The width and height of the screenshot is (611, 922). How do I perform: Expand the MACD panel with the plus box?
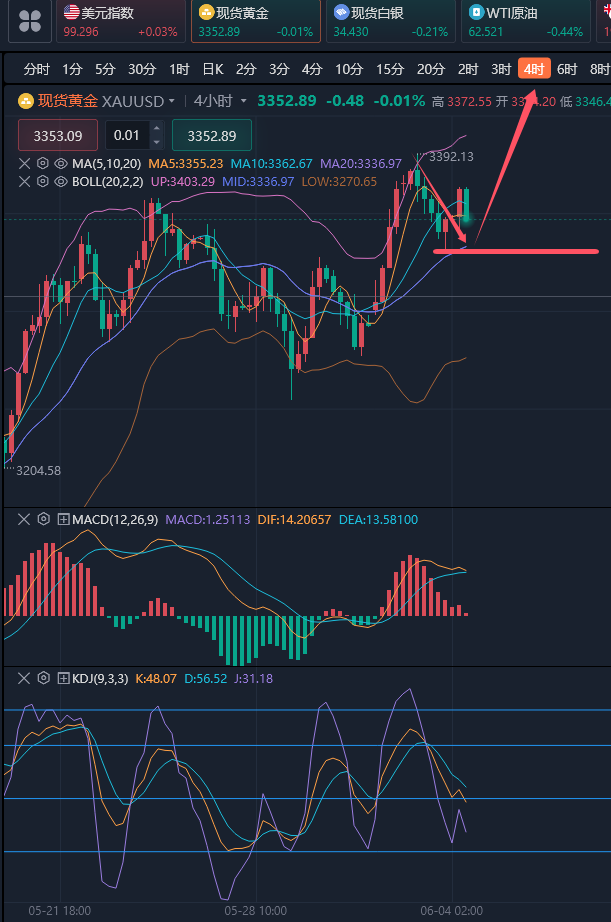(63, 519)
